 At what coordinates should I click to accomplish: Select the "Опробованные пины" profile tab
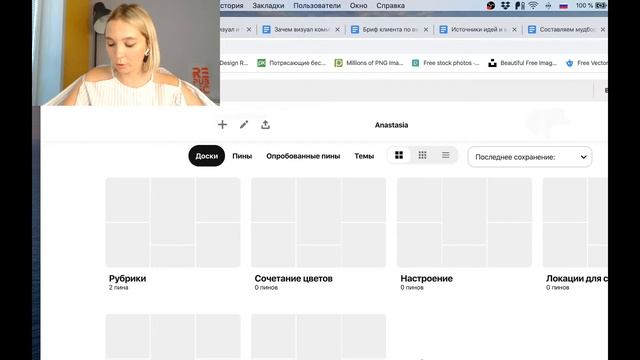303,156
